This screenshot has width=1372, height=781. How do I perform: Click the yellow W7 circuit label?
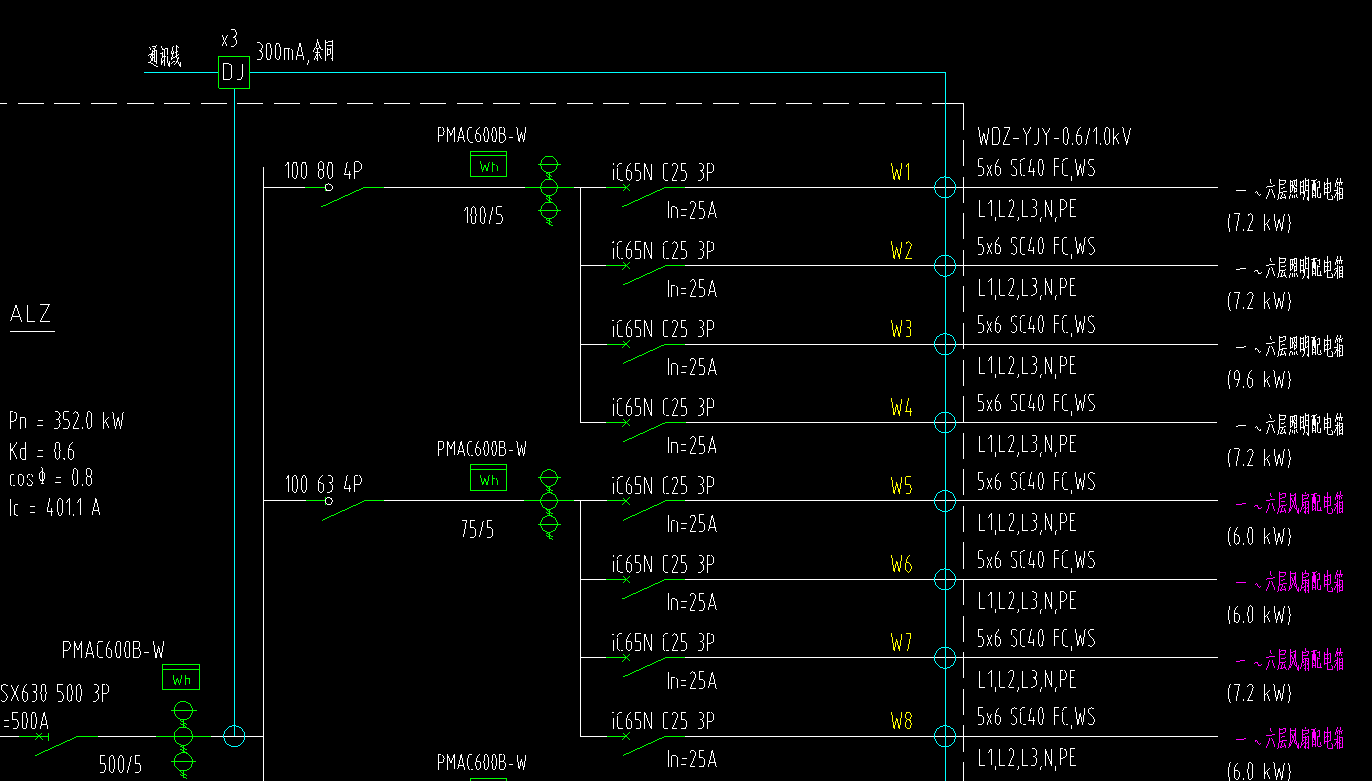click(x=901, y=643)
